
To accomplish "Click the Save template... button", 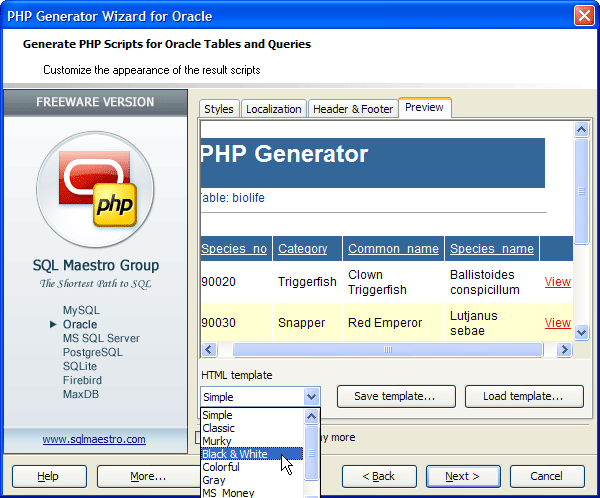I will click(396, 396).
